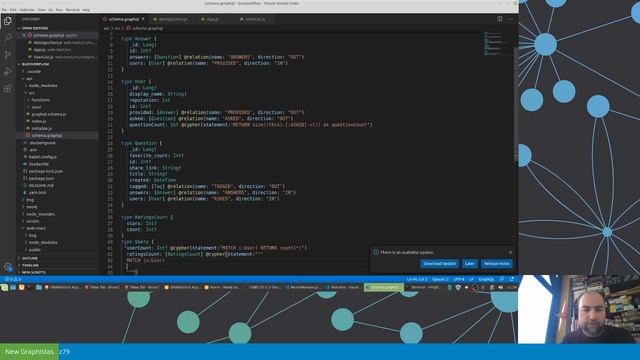Screen dimensions: 640x360
Task: Open the Source Control view
Action: pos(8,54)
